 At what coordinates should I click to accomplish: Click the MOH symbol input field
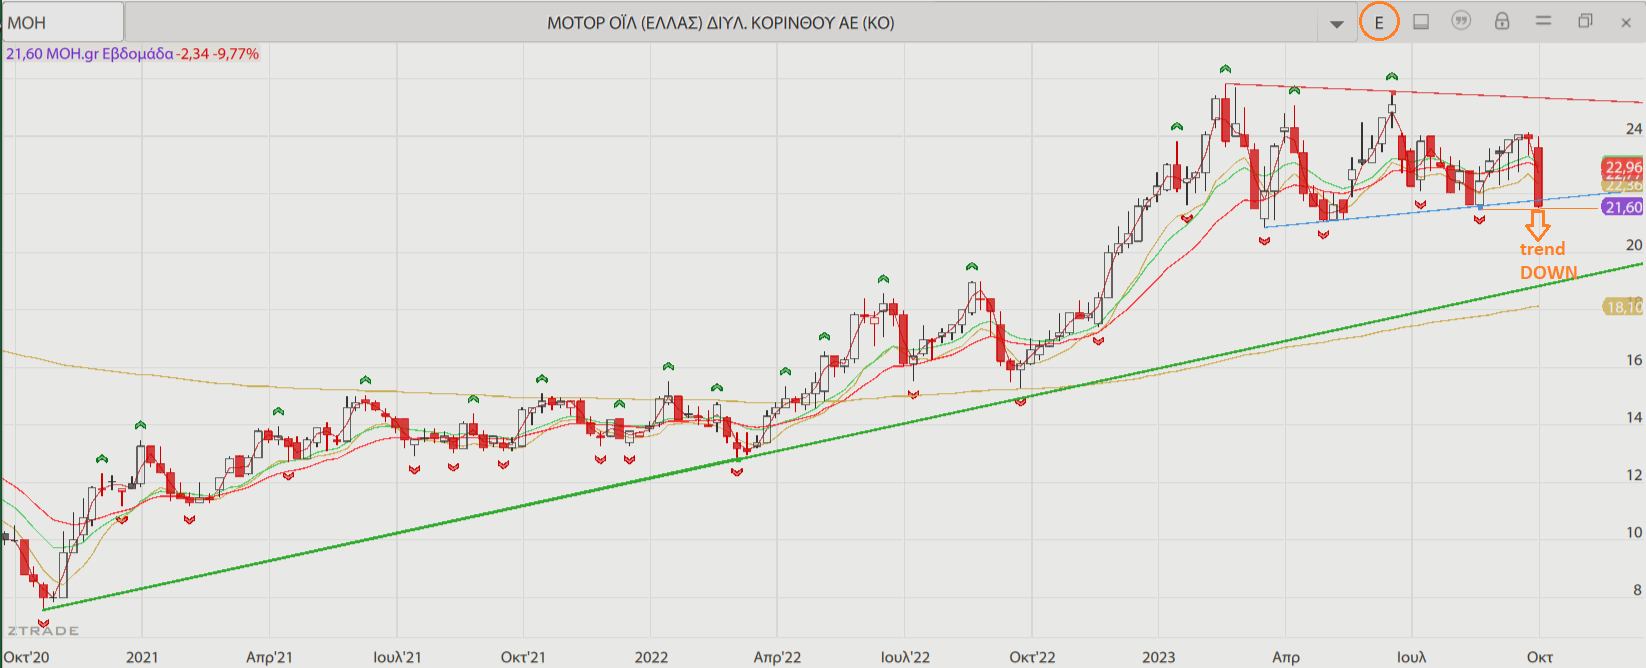[63, 22]
